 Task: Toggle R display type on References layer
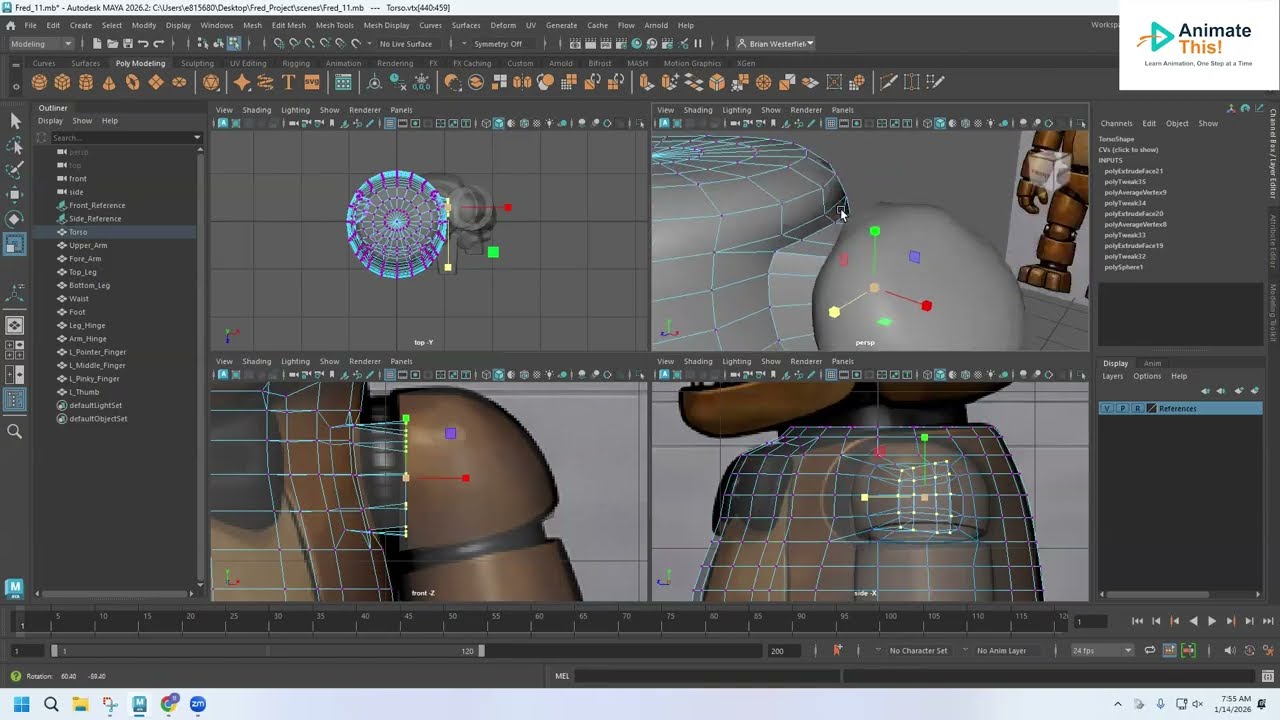pyautogui.click(x=1137, y=408)
